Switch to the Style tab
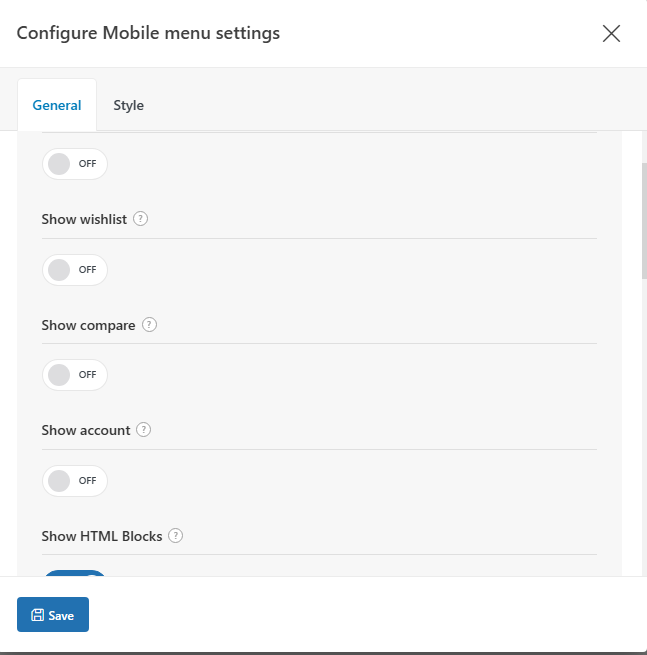This screenshot has height=655, width=647. (129, 105)
